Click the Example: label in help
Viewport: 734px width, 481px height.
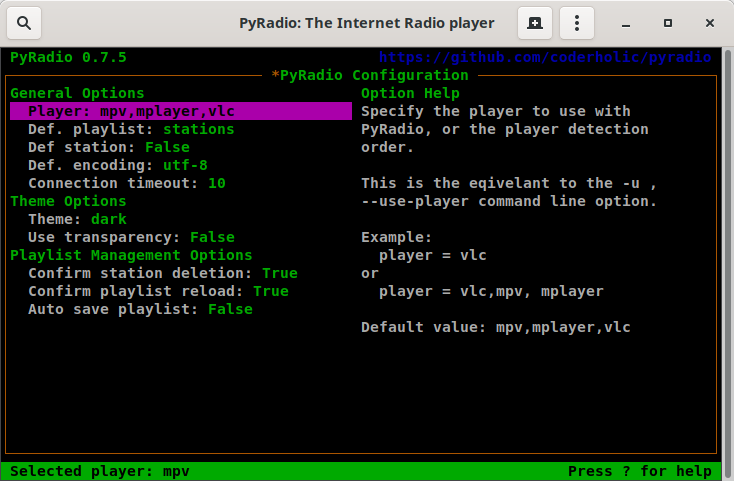click(396, 237)
